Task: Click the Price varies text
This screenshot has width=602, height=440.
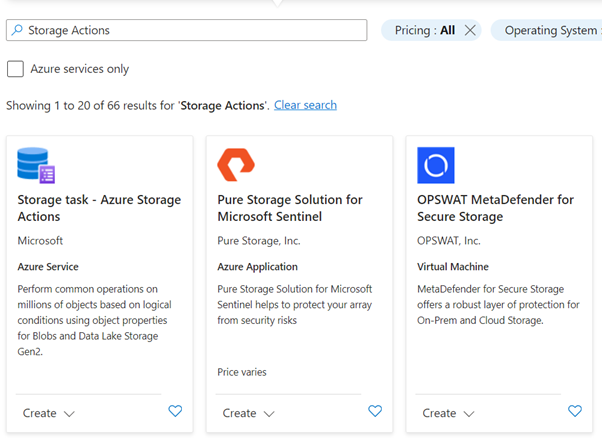Action: 242,372
